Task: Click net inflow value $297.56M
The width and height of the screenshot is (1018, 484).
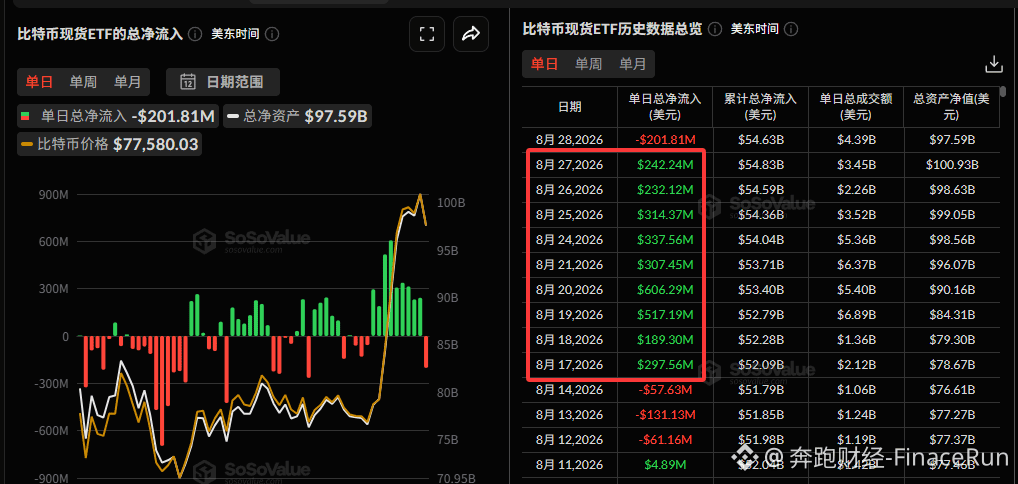Action: (665, 364)
